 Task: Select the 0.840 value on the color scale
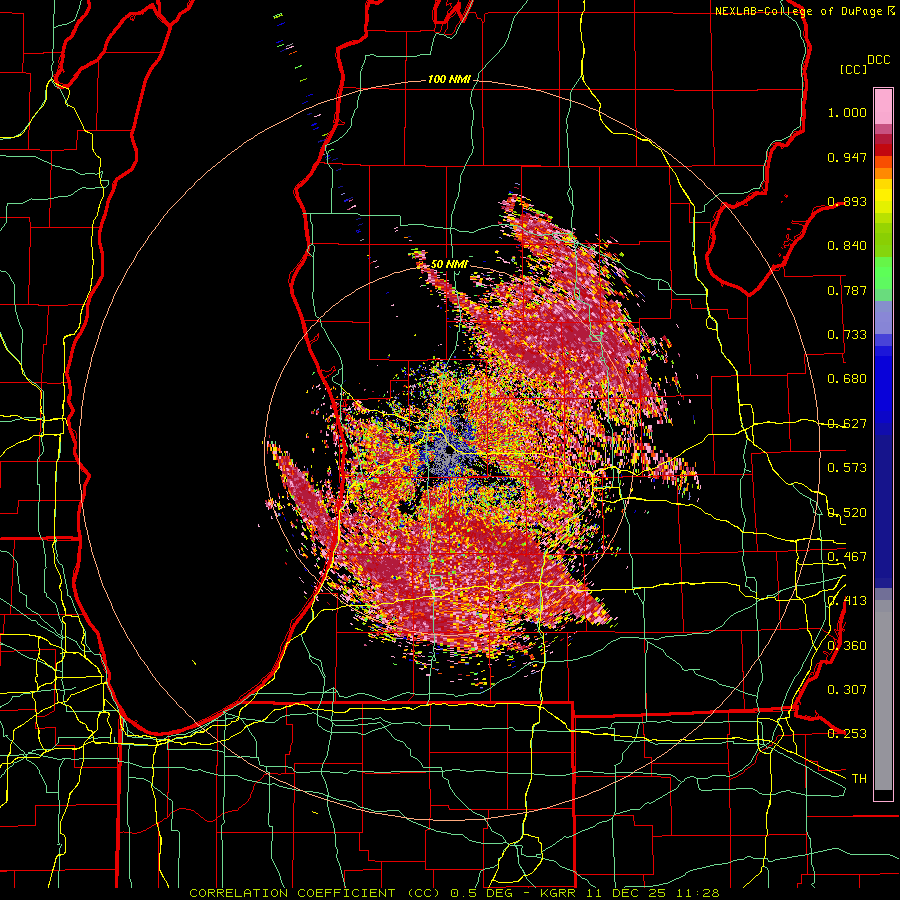pos(847,246)
